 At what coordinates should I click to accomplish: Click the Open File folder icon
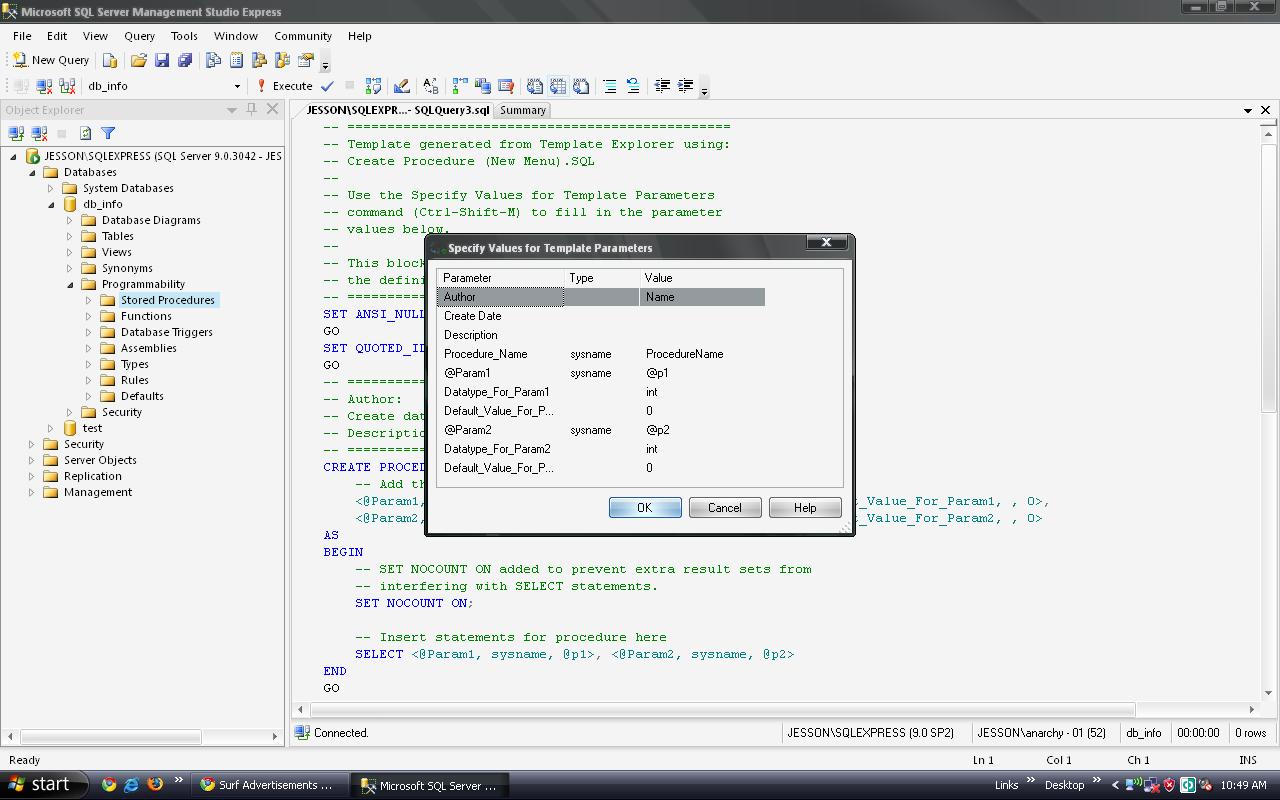139,60
